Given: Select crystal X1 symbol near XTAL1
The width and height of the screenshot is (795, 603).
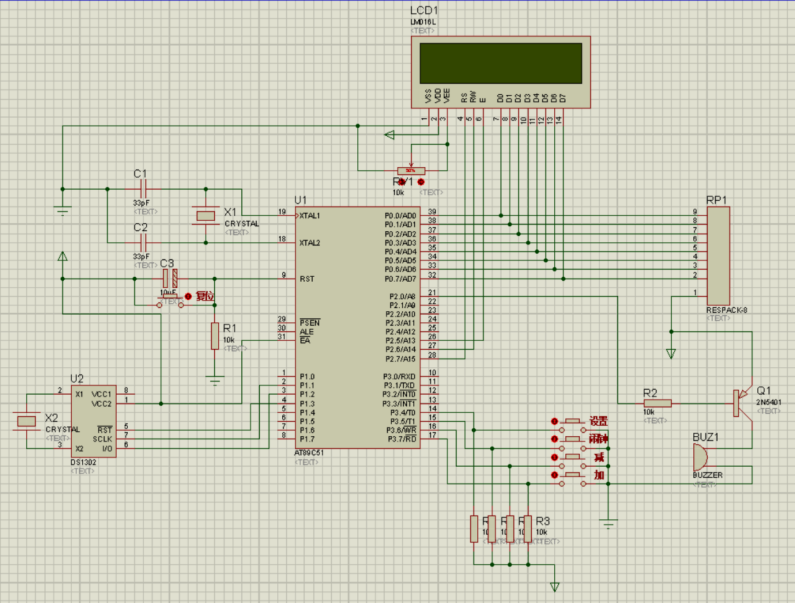Looking at the screenshot, I should point(205,216).
